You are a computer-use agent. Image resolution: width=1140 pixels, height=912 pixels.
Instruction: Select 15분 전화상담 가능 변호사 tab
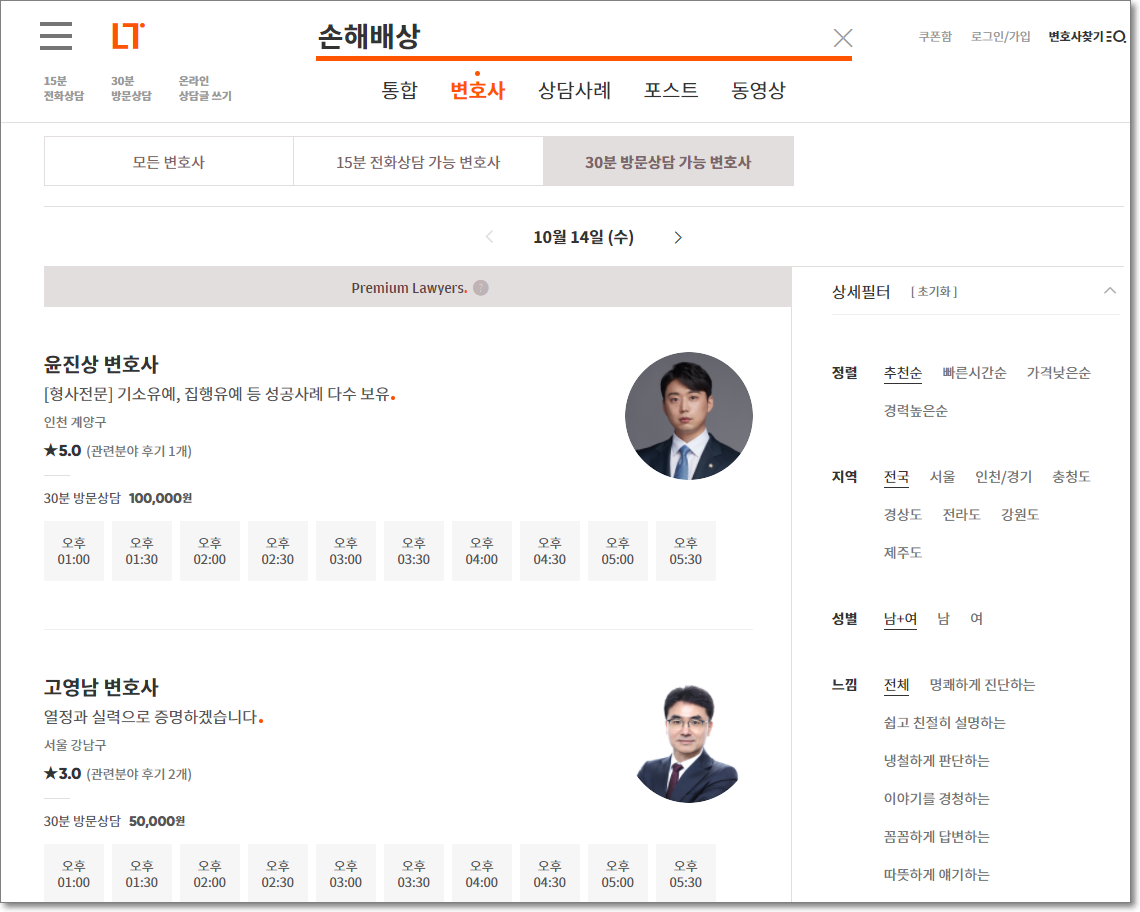tap(418, 161)
